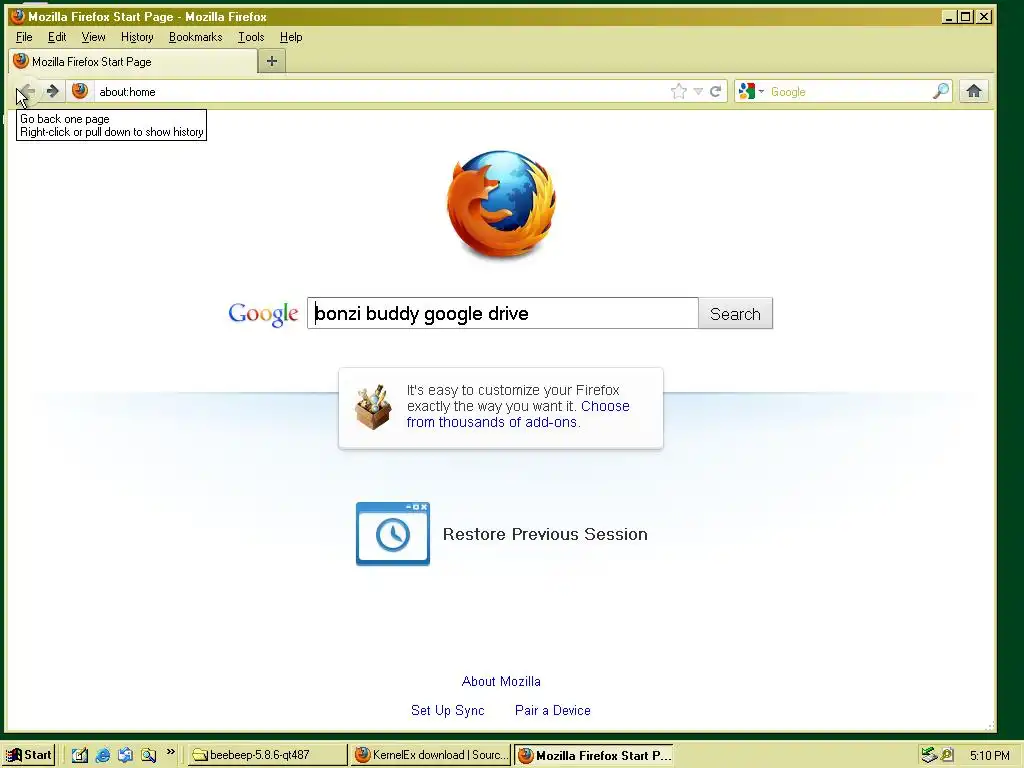Open the About Mozilla link
The width and height of the screenshot is (1024, 768).
[501, 681]
